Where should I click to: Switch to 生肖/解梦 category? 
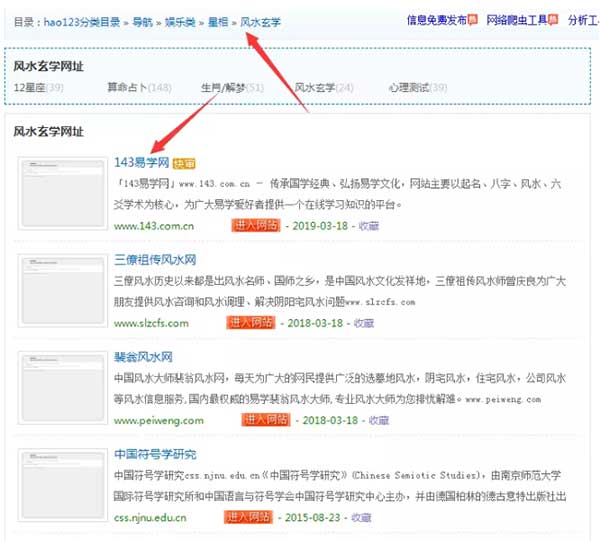(x=221, y=87)
